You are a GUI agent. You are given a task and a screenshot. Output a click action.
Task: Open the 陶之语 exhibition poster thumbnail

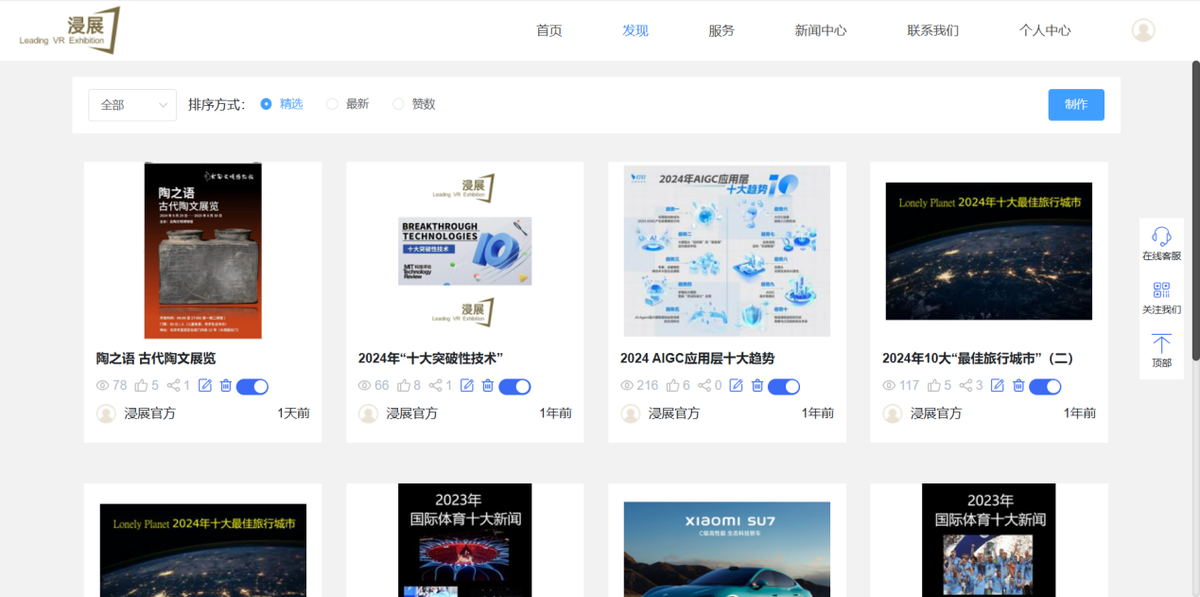(x=203, y=251)
